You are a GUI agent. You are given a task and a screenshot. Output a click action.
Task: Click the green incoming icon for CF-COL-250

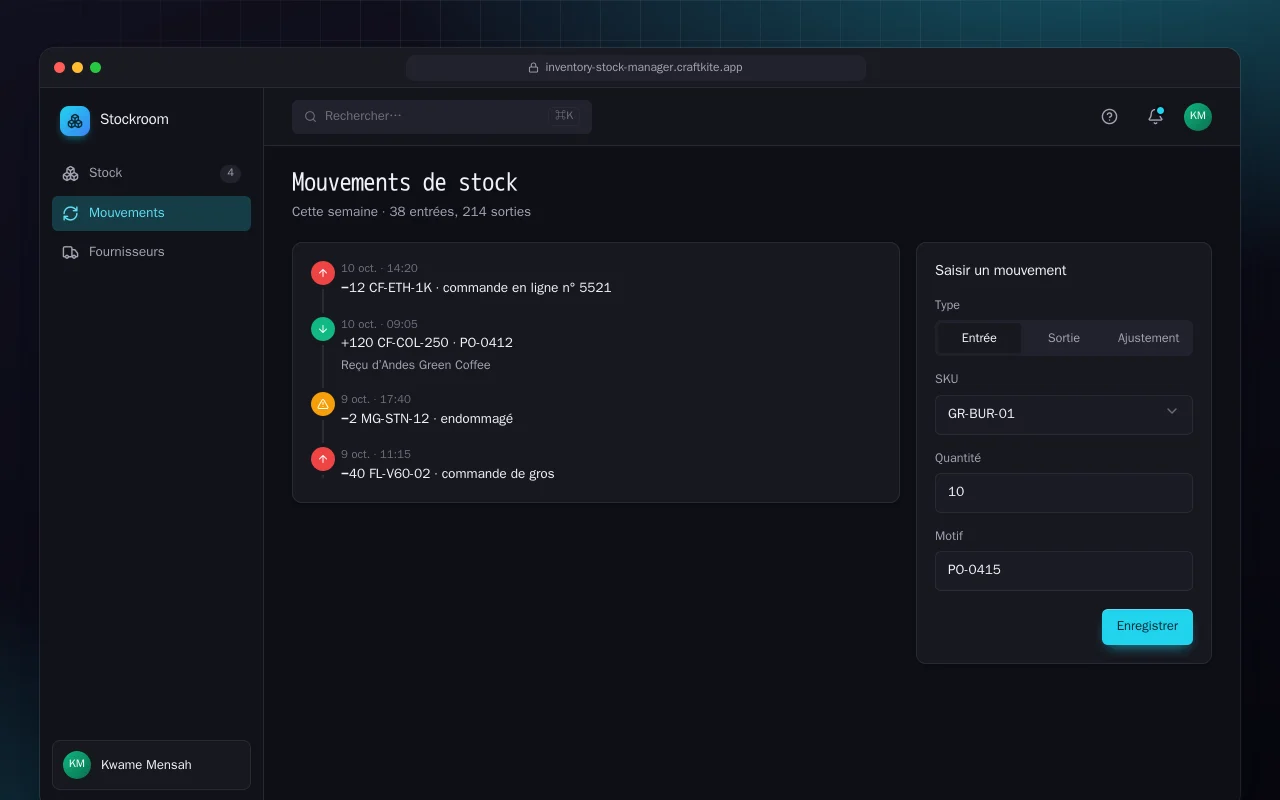pos(322,329)
